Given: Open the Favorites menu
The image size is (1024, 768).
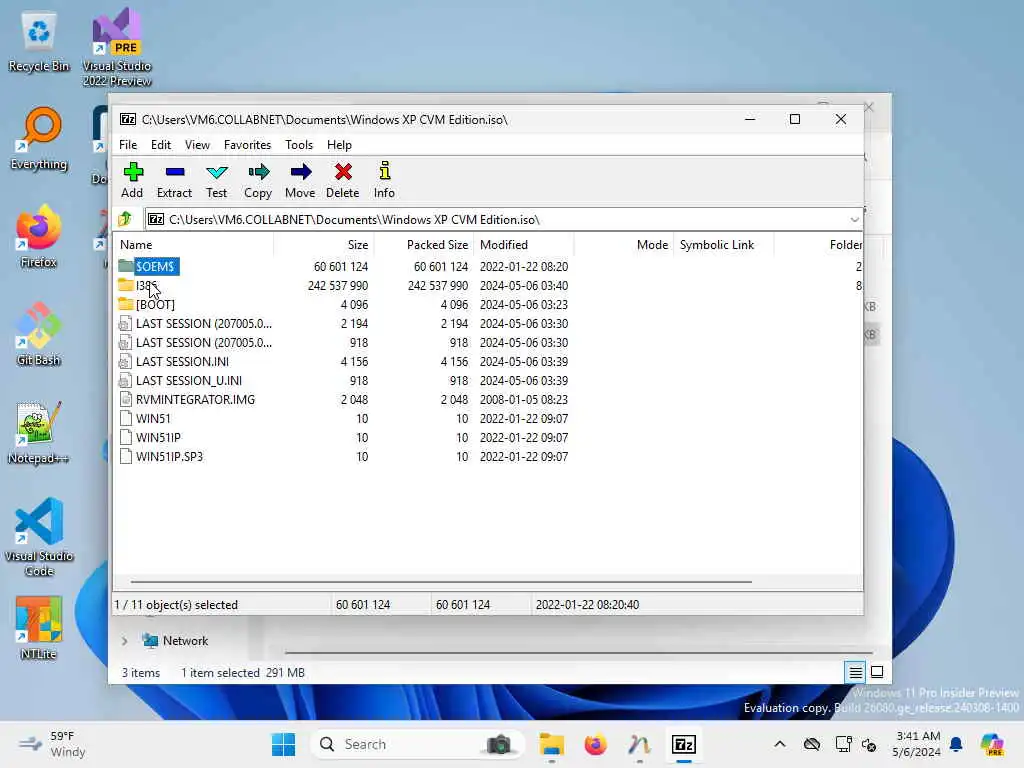Looking at the screenshot, I should tap(248, 145).
